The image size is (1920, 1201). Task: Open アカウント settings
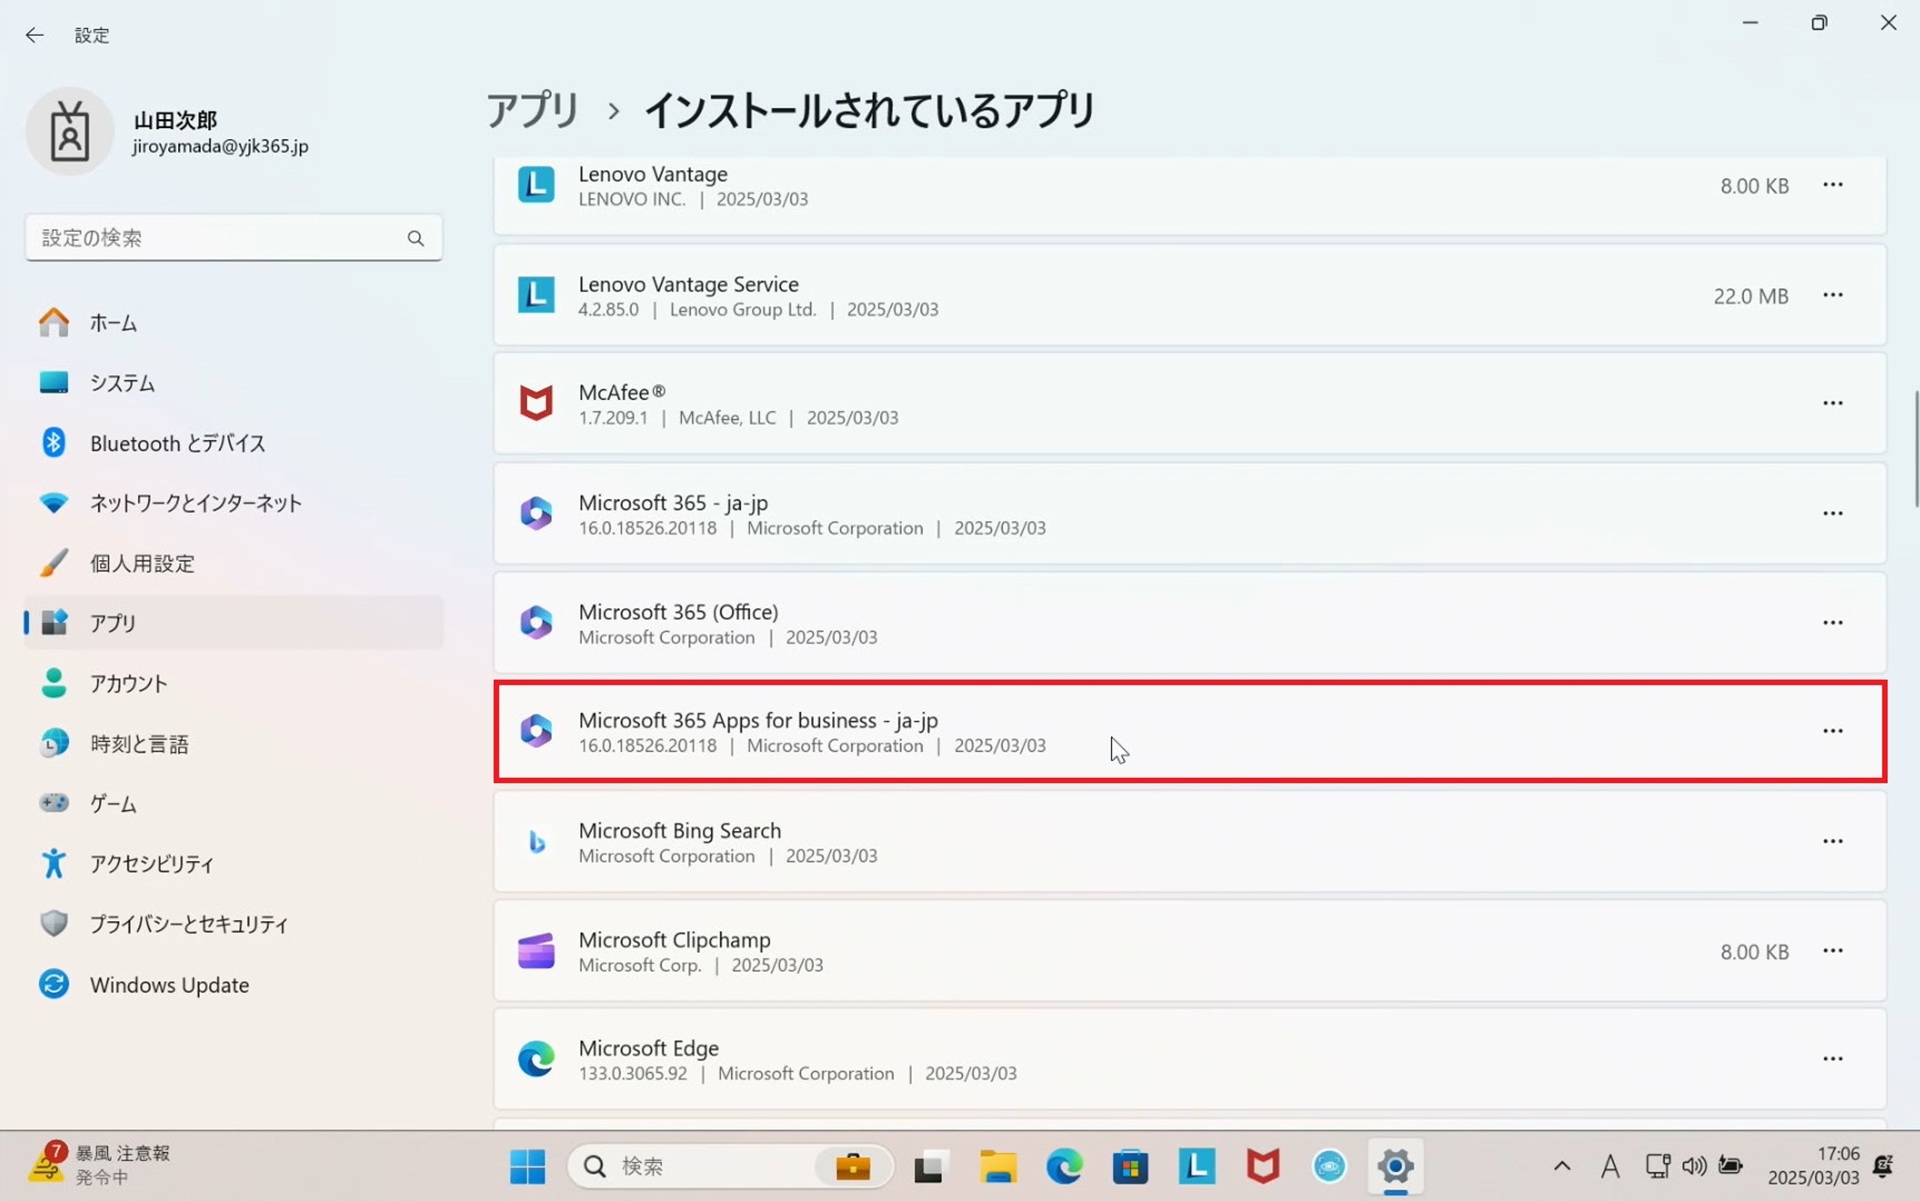pyautogui.click(x=233, y=683)
